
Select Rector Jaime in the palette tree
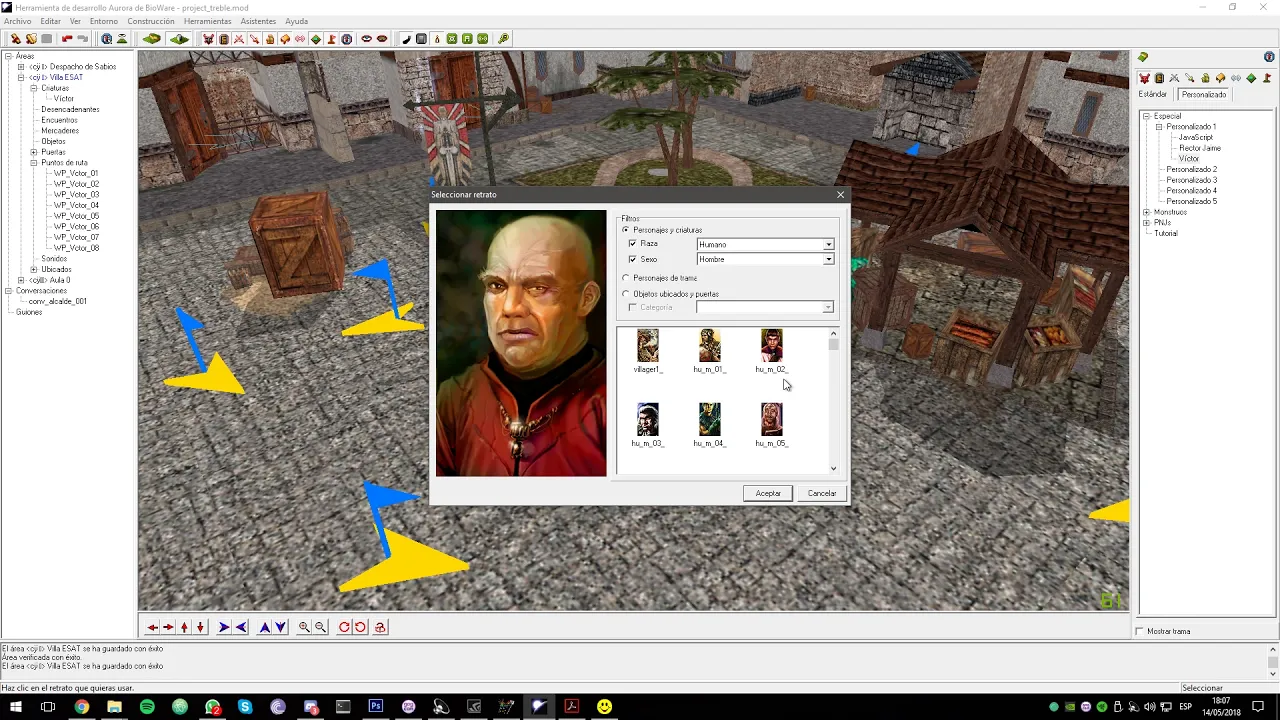[1200, 148]
